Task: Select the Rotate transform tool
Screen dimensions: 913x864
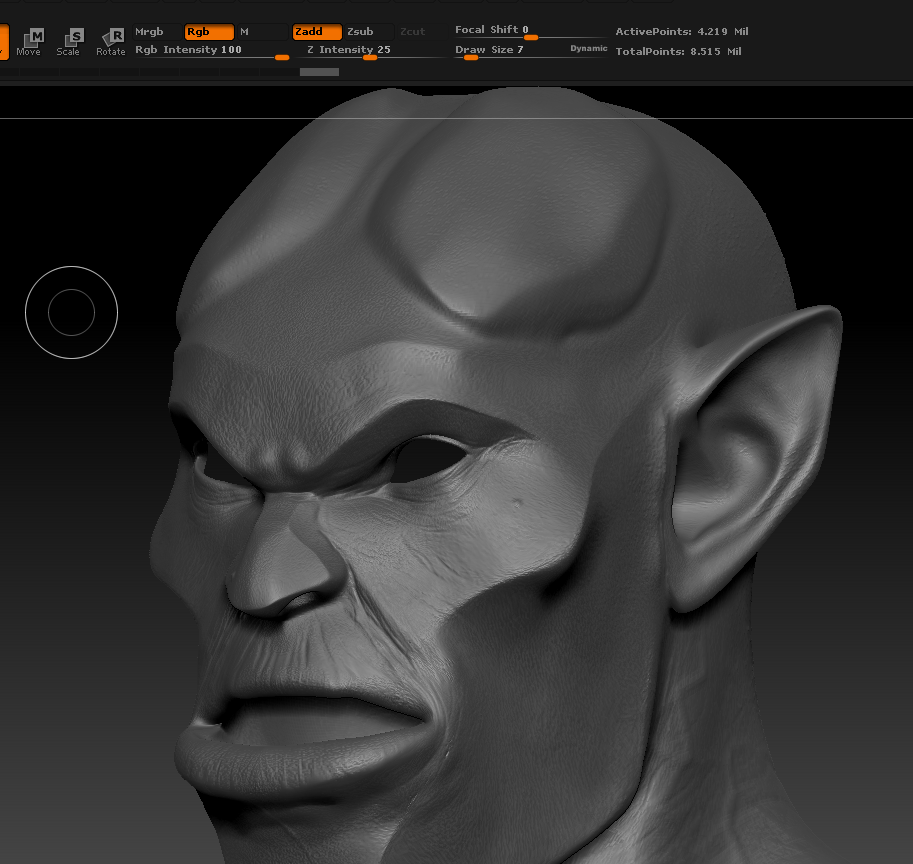Action: [x=111, y=42]
